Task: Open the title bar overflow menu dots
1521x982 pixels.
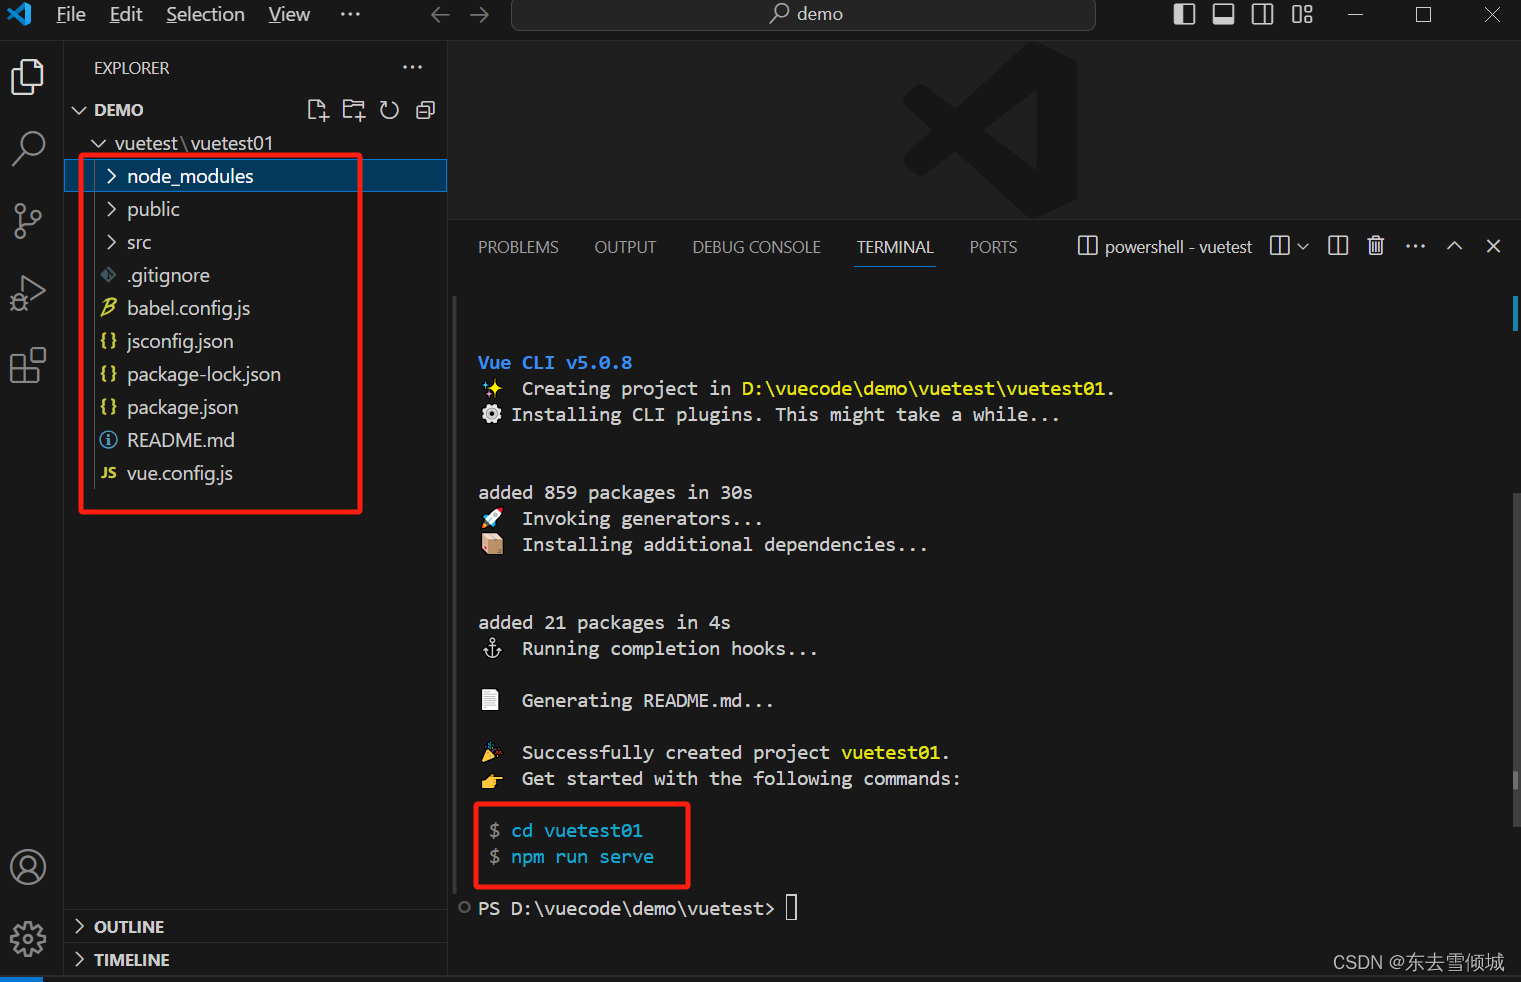Action: pos(350,14)
